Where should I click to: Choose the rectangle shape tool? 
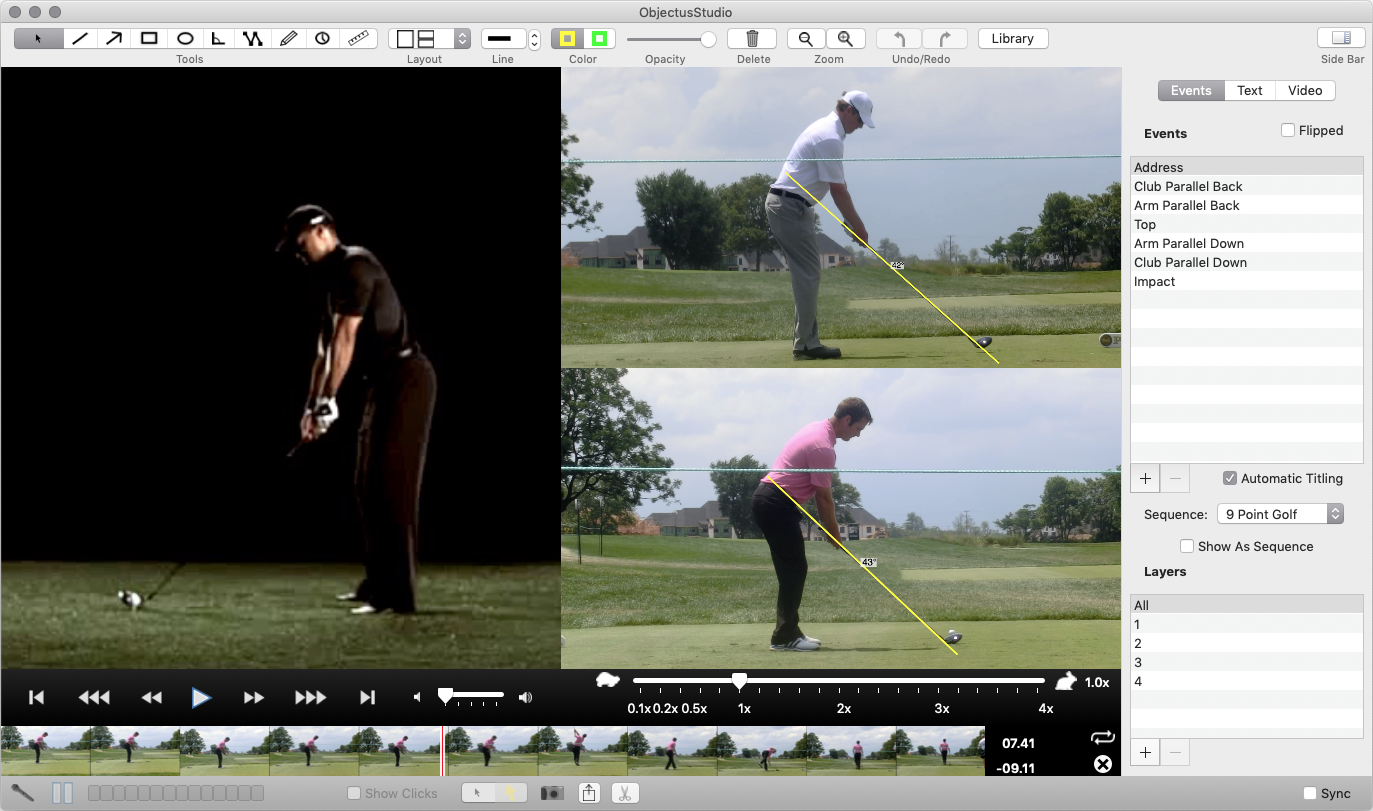(x=149, y=39)
